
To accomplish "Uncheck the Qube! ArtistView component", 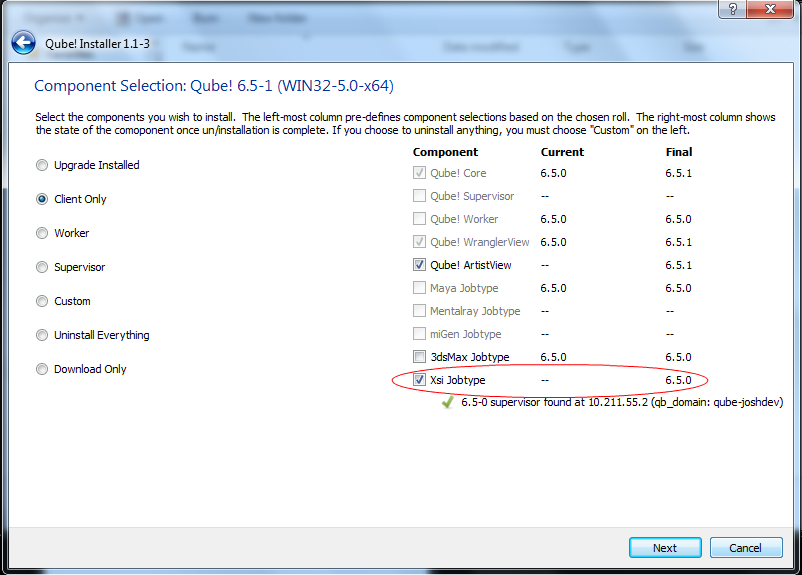I will tap(420, 265).
